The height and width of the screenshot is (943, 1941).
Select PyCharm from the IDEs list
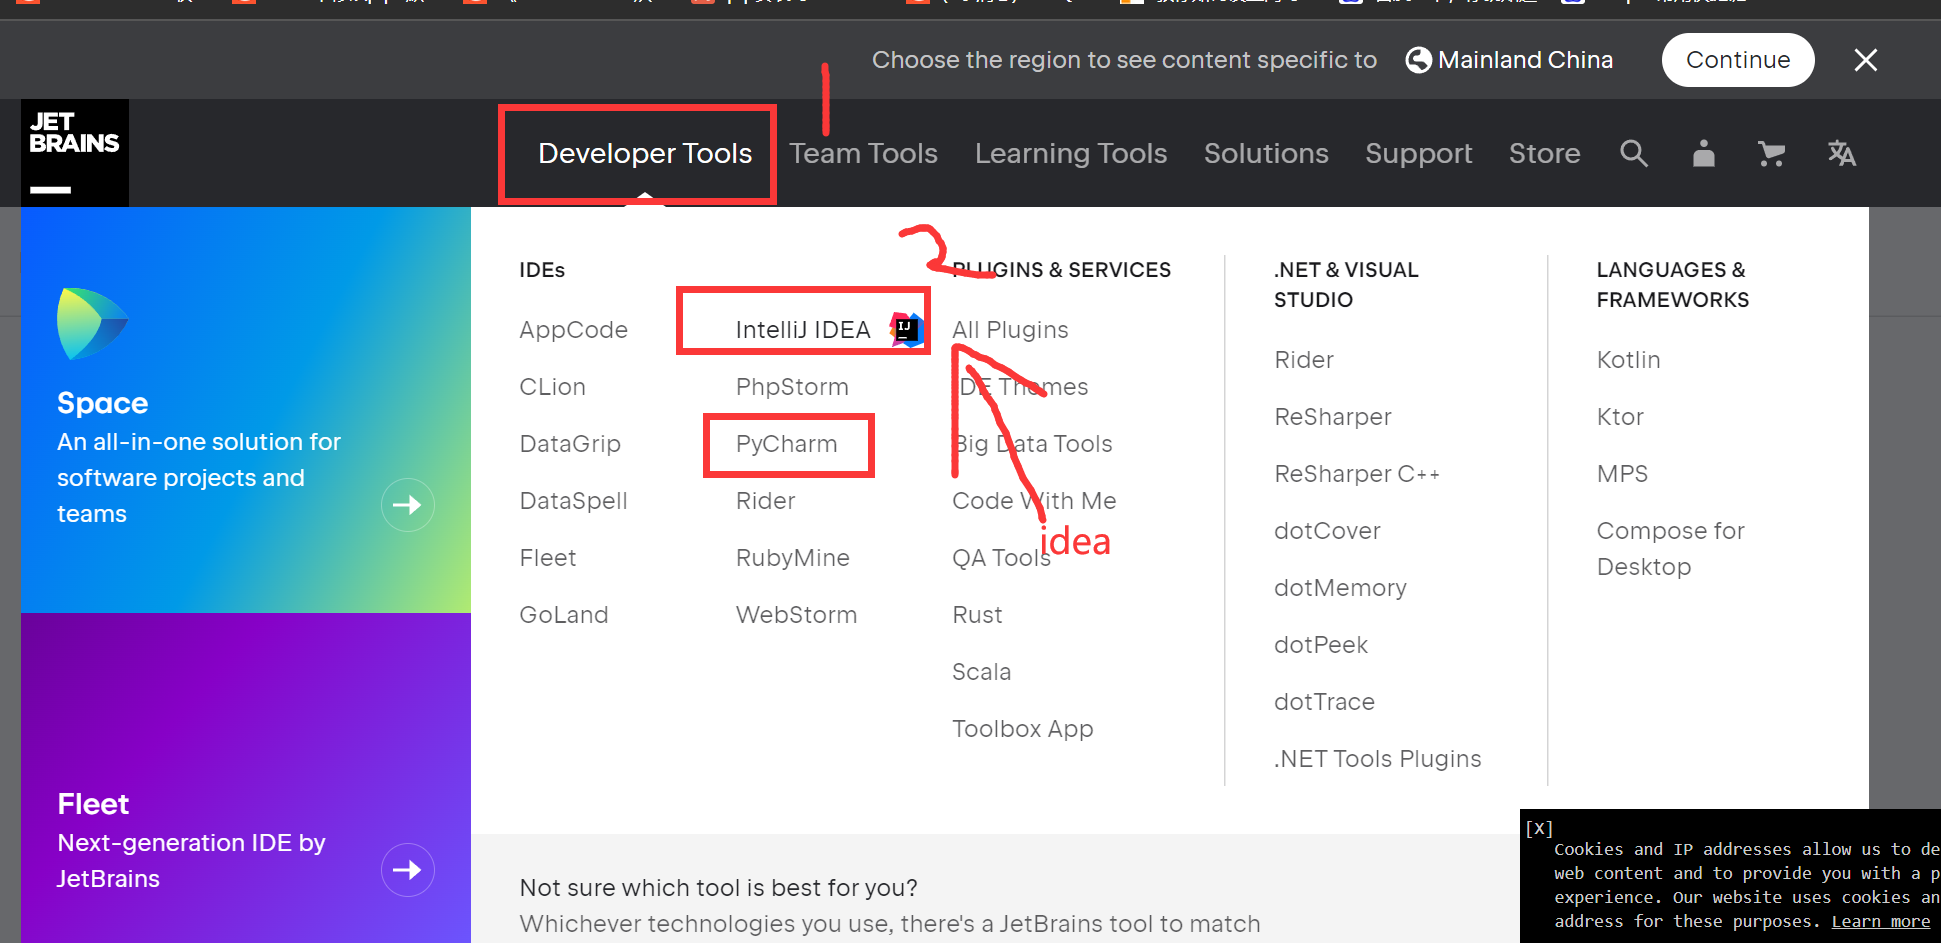click(x=787, y=443)
